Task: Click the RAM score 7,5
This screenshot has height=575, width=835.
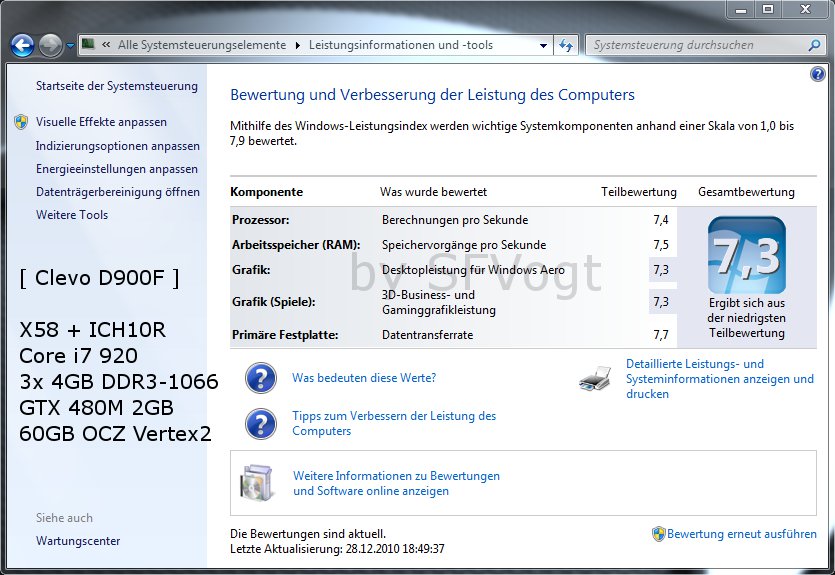Action: (661, 245)
